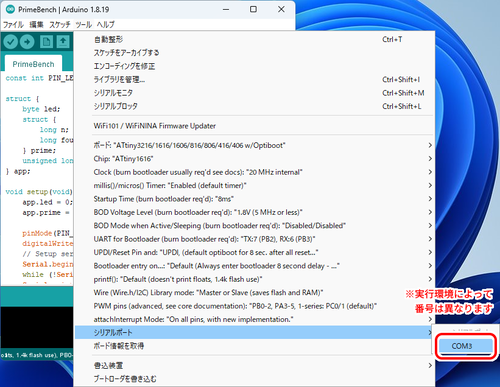Expand attachInterrupt Mode submenu
500x387 pixels.
(x=254, y=319)
